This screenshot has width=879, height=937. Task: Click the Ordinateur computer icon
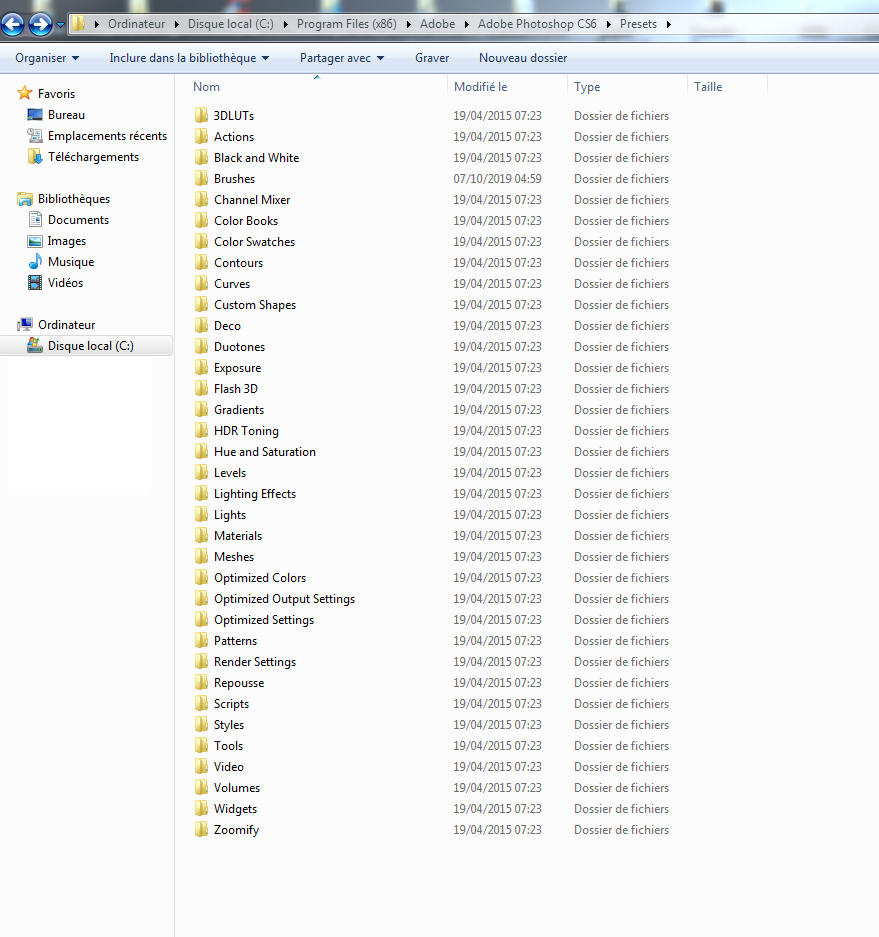click(x=25, y=324)
